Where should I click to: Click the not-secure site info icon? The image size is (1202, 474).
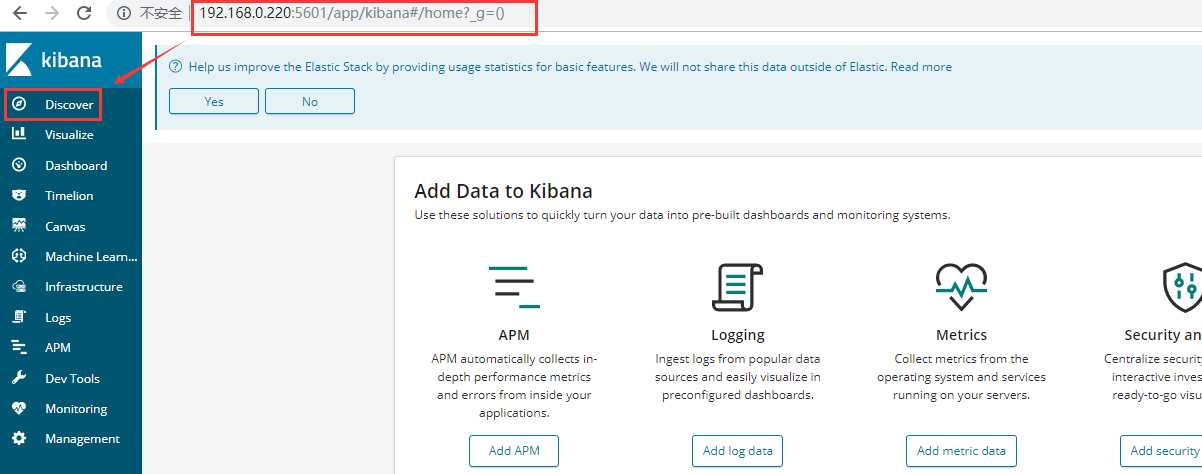tap(124, 13)
